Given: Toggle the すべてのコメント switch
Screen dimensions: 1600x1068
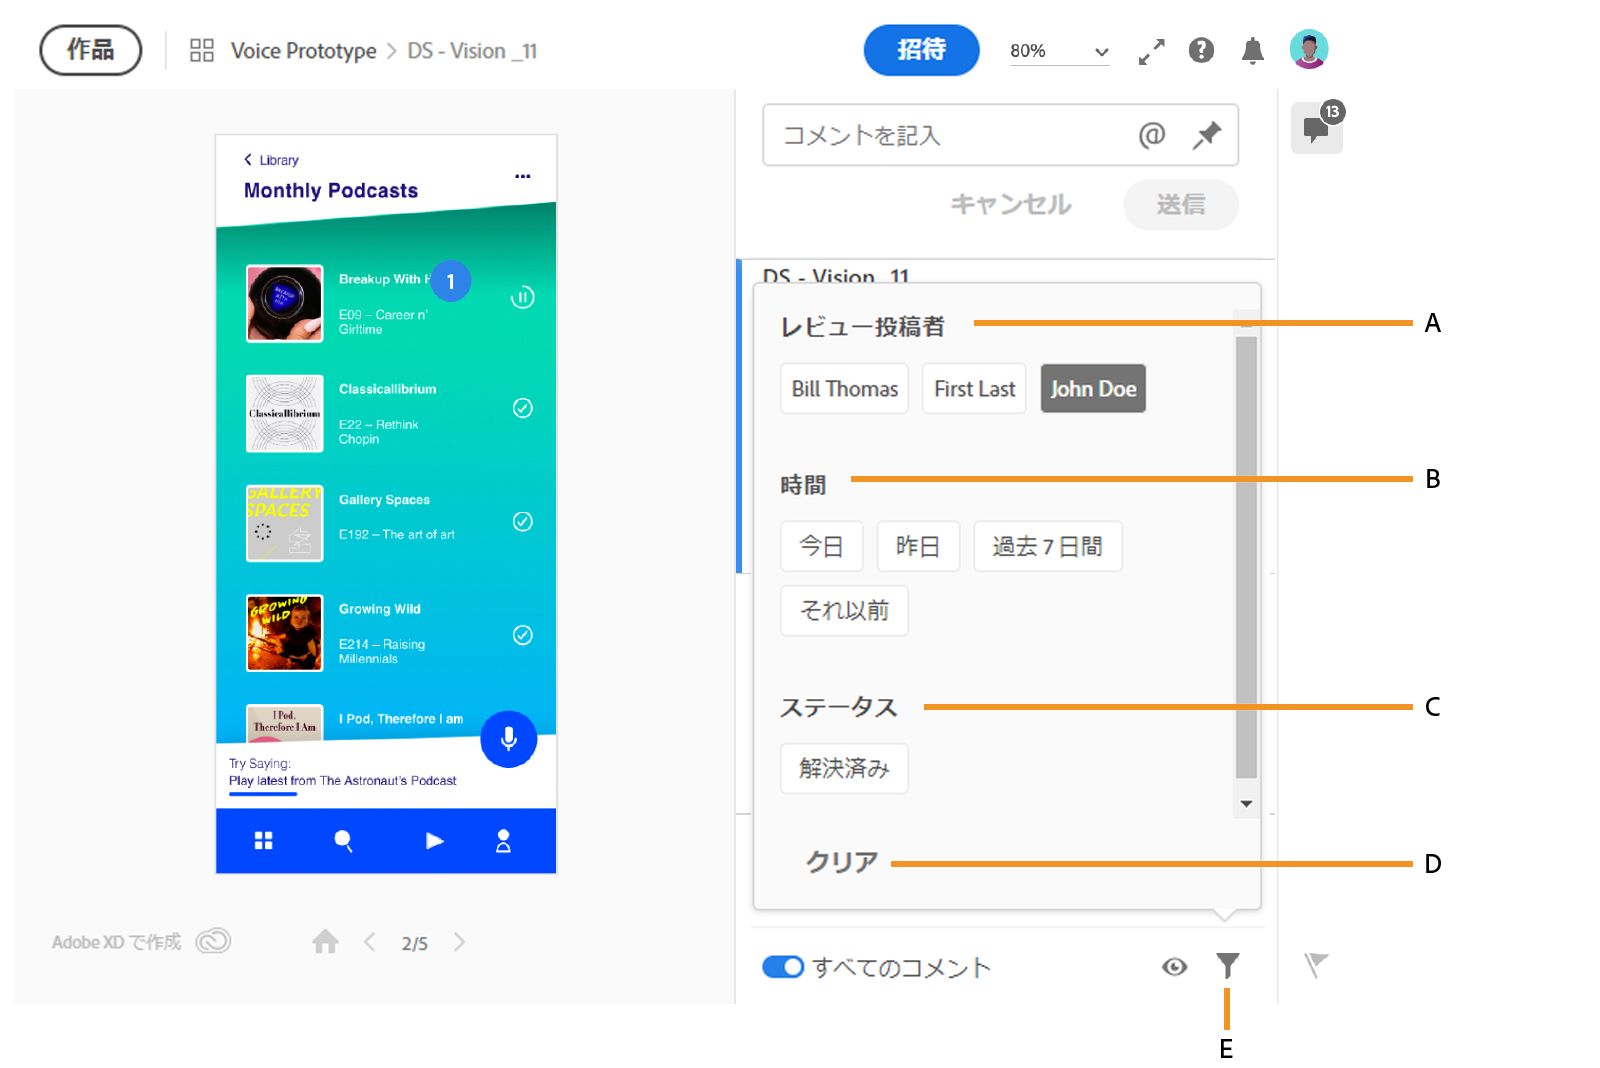Looking at the screenshot, I should click(784, 966).
